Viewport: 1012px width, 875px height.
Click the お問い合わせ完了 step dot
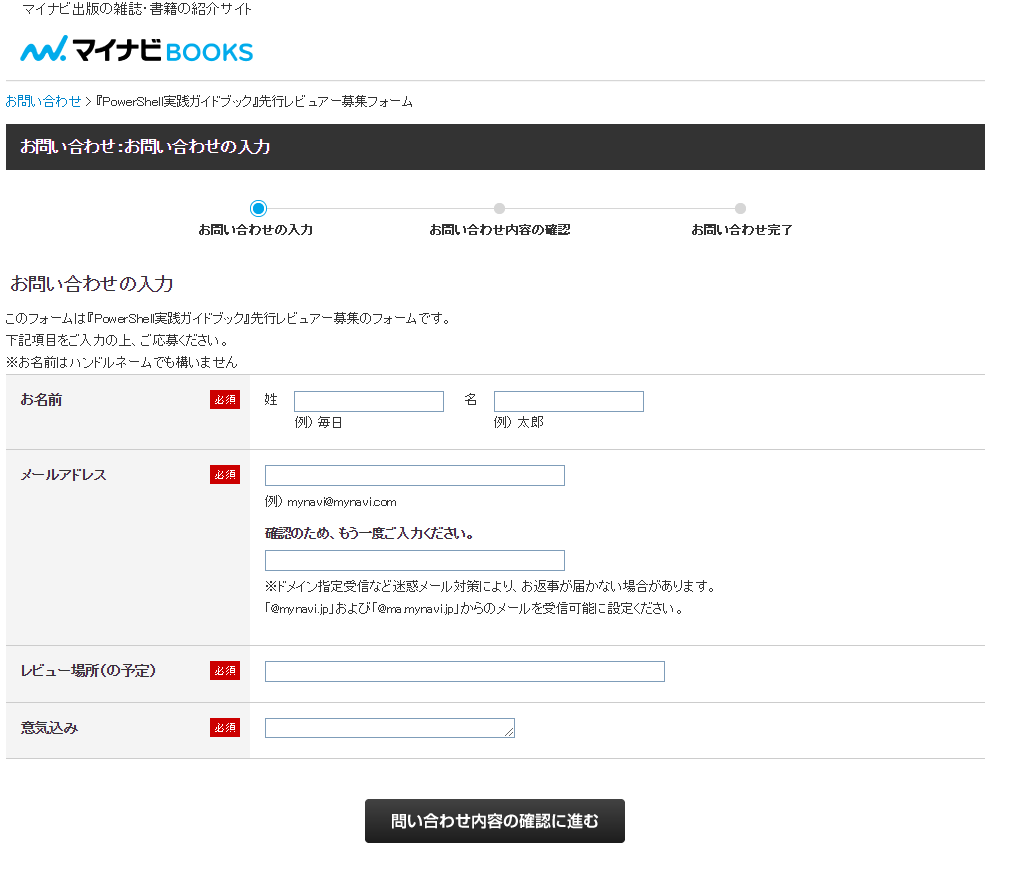[x=740, y=208]
